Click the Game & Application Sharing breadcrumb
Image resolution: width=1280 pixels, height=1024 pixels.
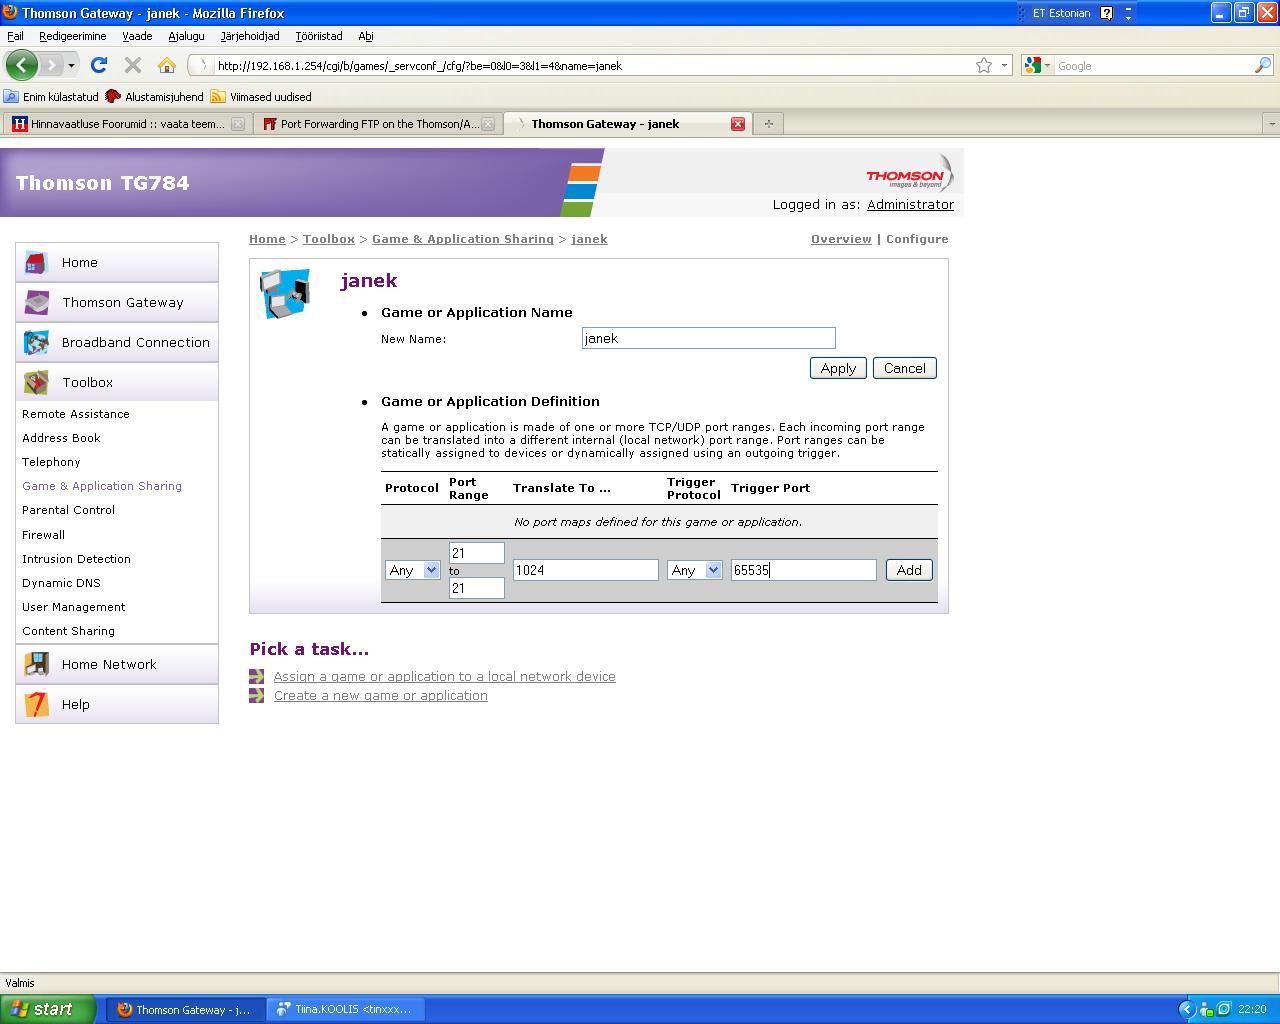click(x=463, y=239)
